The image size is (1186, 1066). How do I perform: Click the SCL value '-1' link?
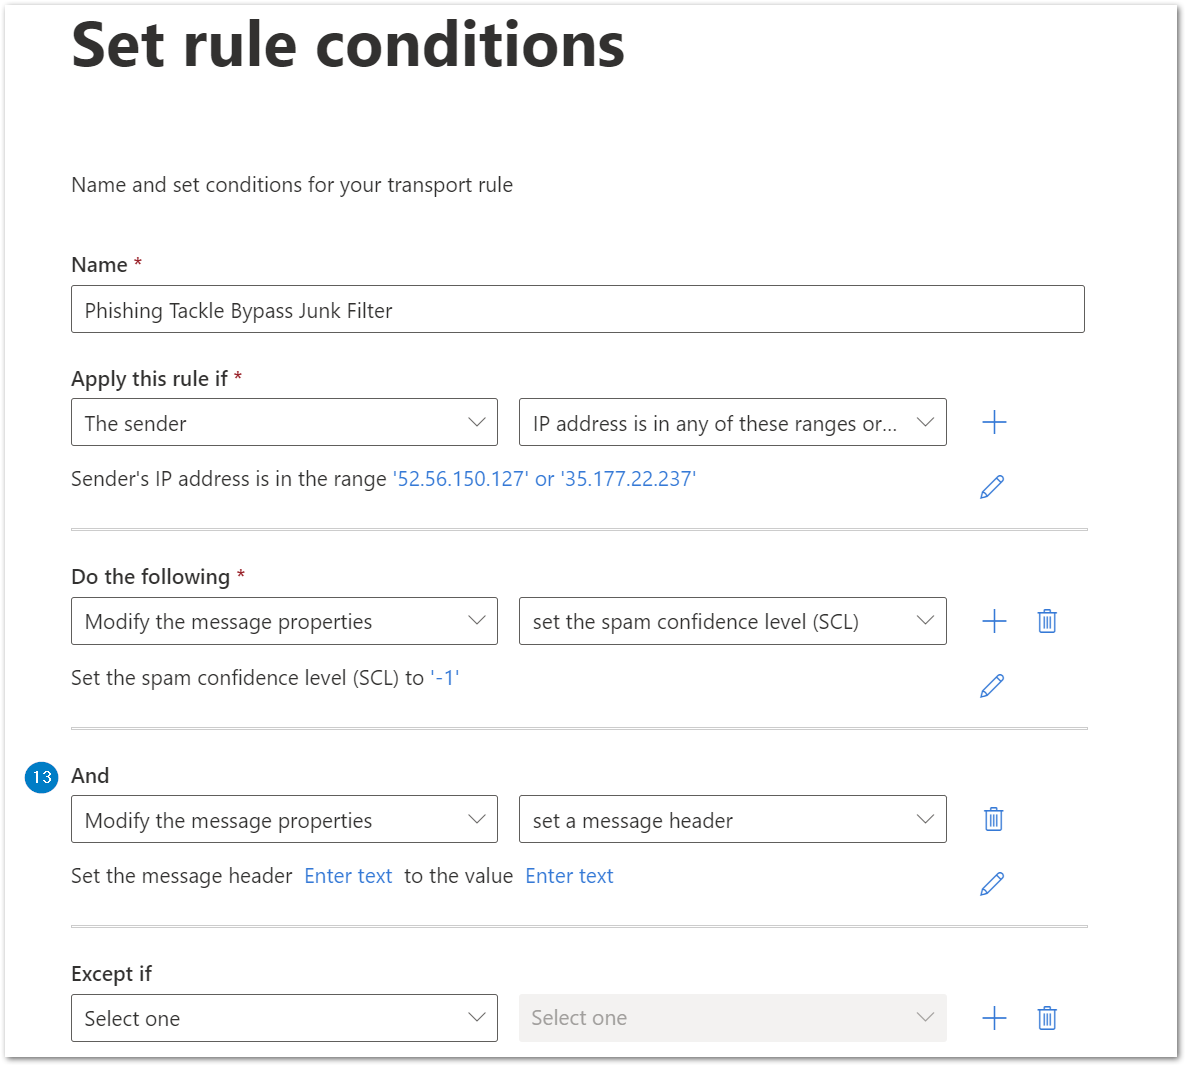click(x=445, y=678)
